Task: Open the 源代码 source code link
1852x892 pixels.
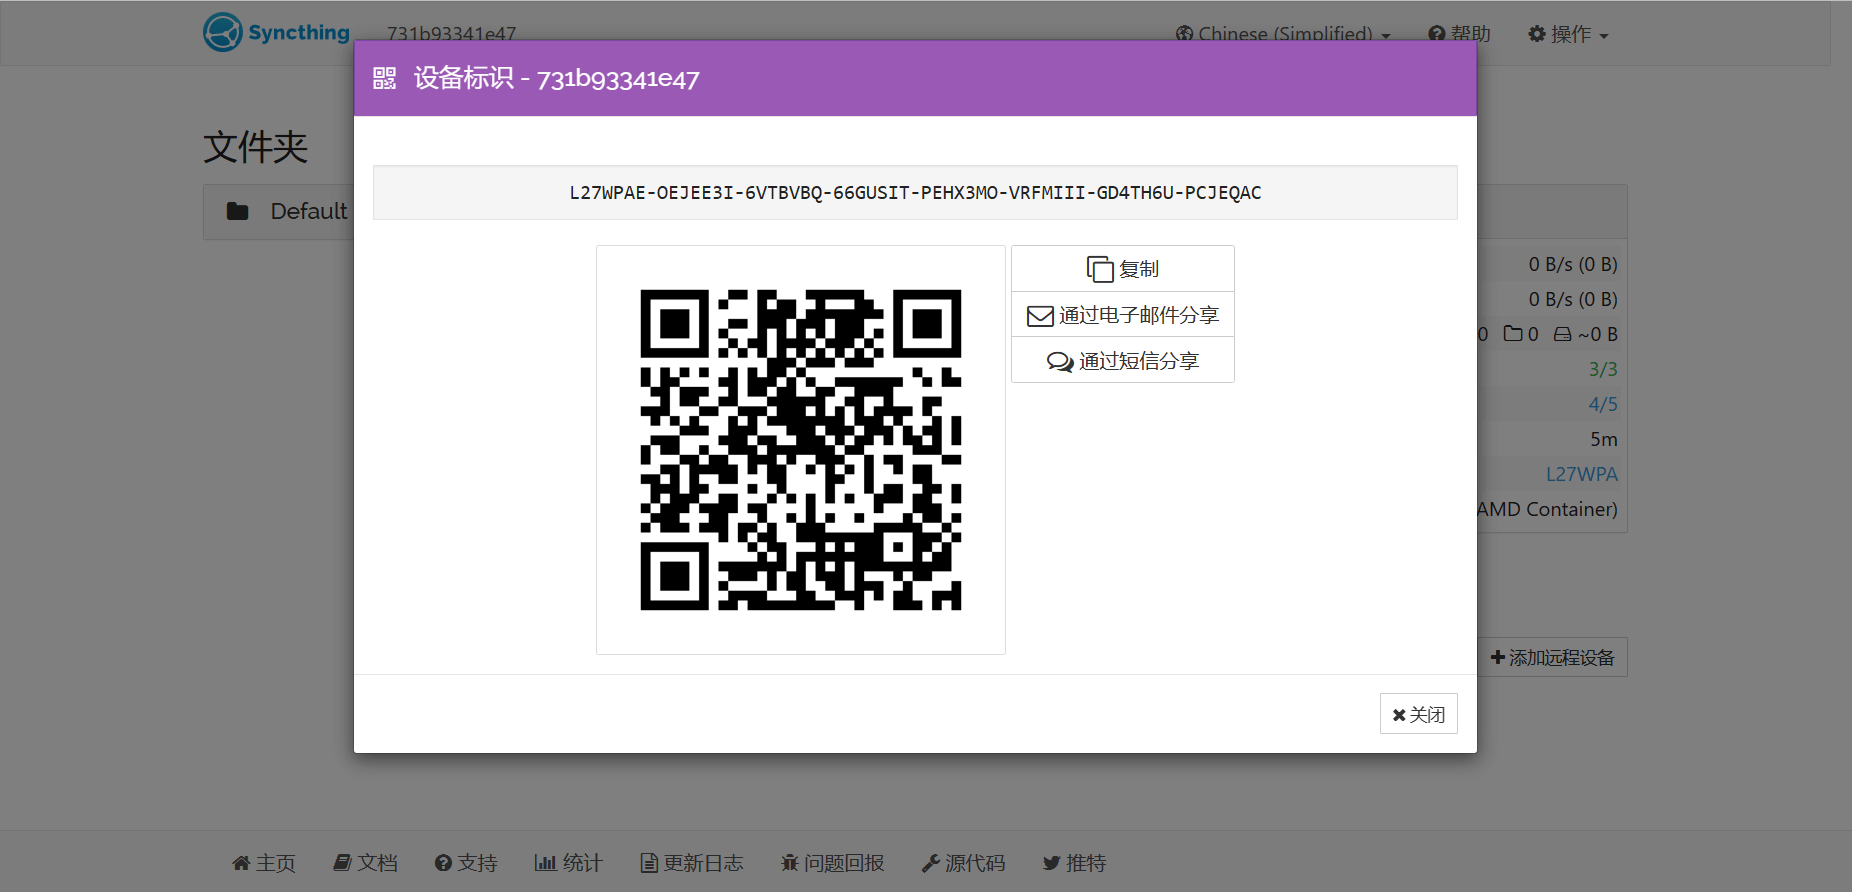Action: pos(963,862)
